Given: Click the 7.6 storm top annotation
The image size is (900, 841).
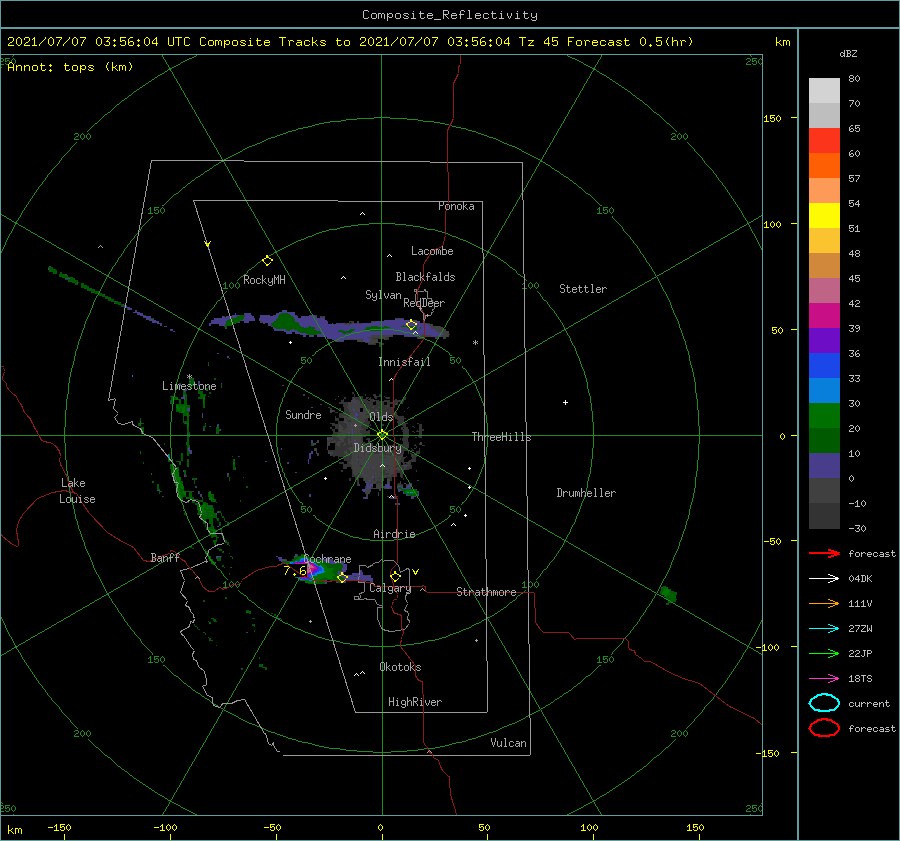Looking at the screenshot, I should [294, 571].
